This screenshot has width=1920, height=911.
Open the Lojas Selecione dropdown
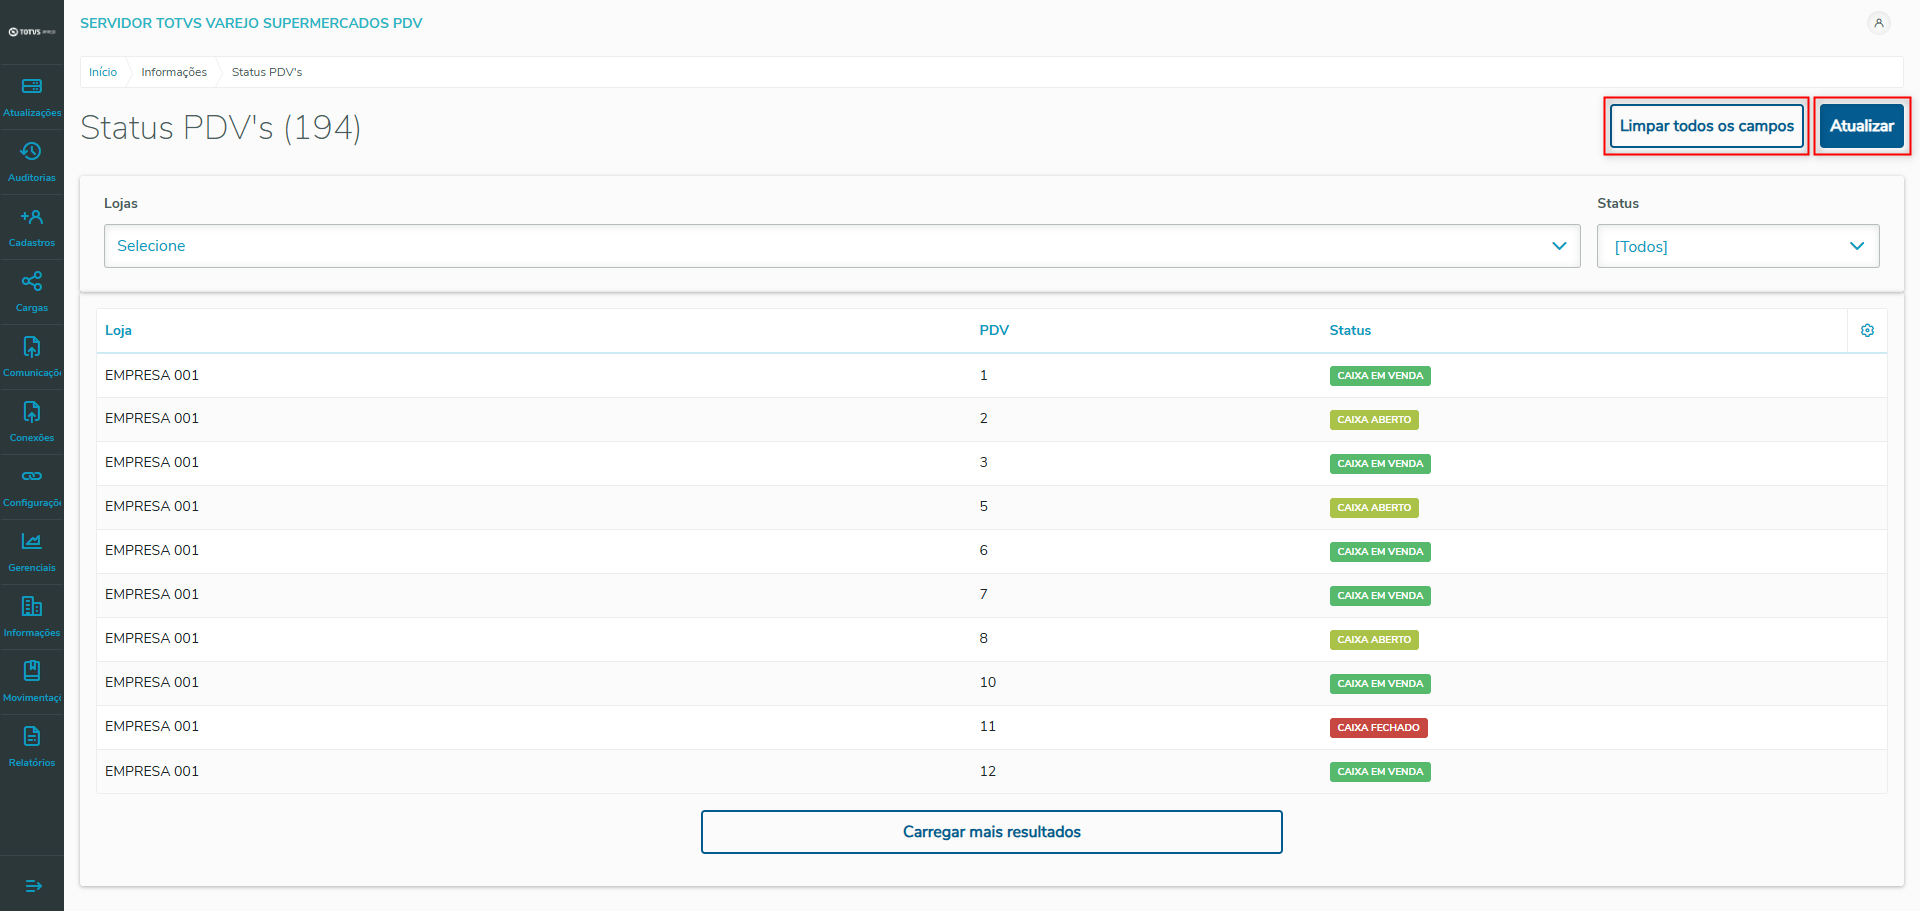tap(841, 246)
